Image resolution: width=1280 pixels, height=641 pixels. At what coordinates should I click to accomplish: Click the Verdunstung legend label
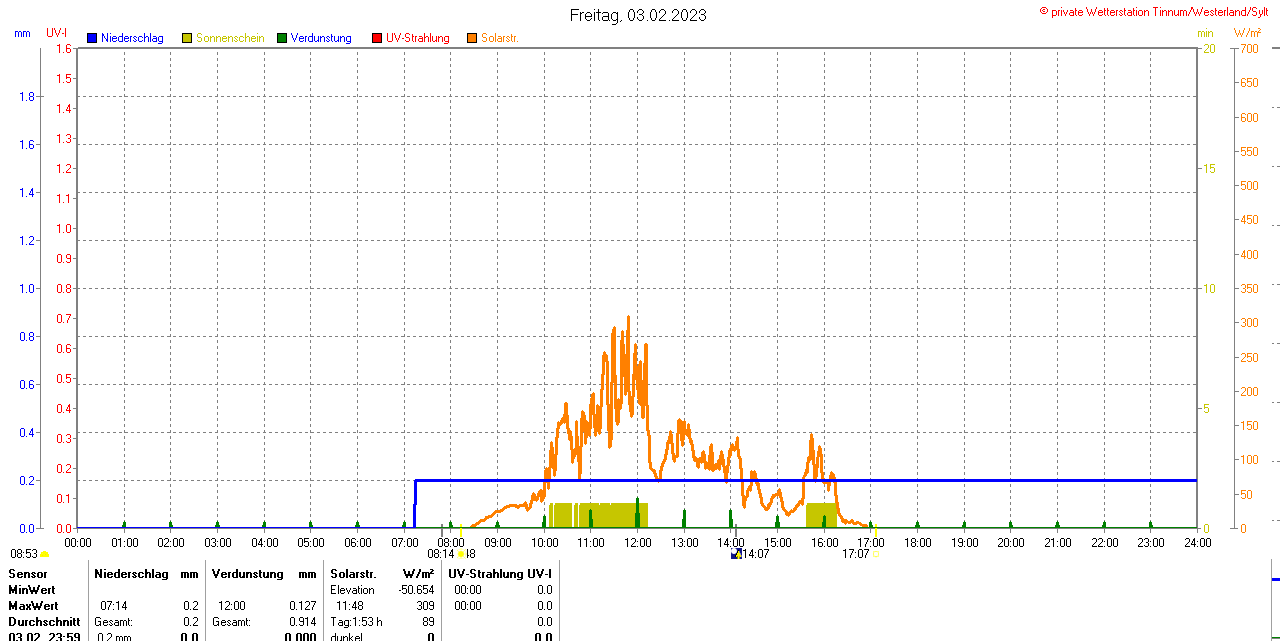(x=321, y=38)
